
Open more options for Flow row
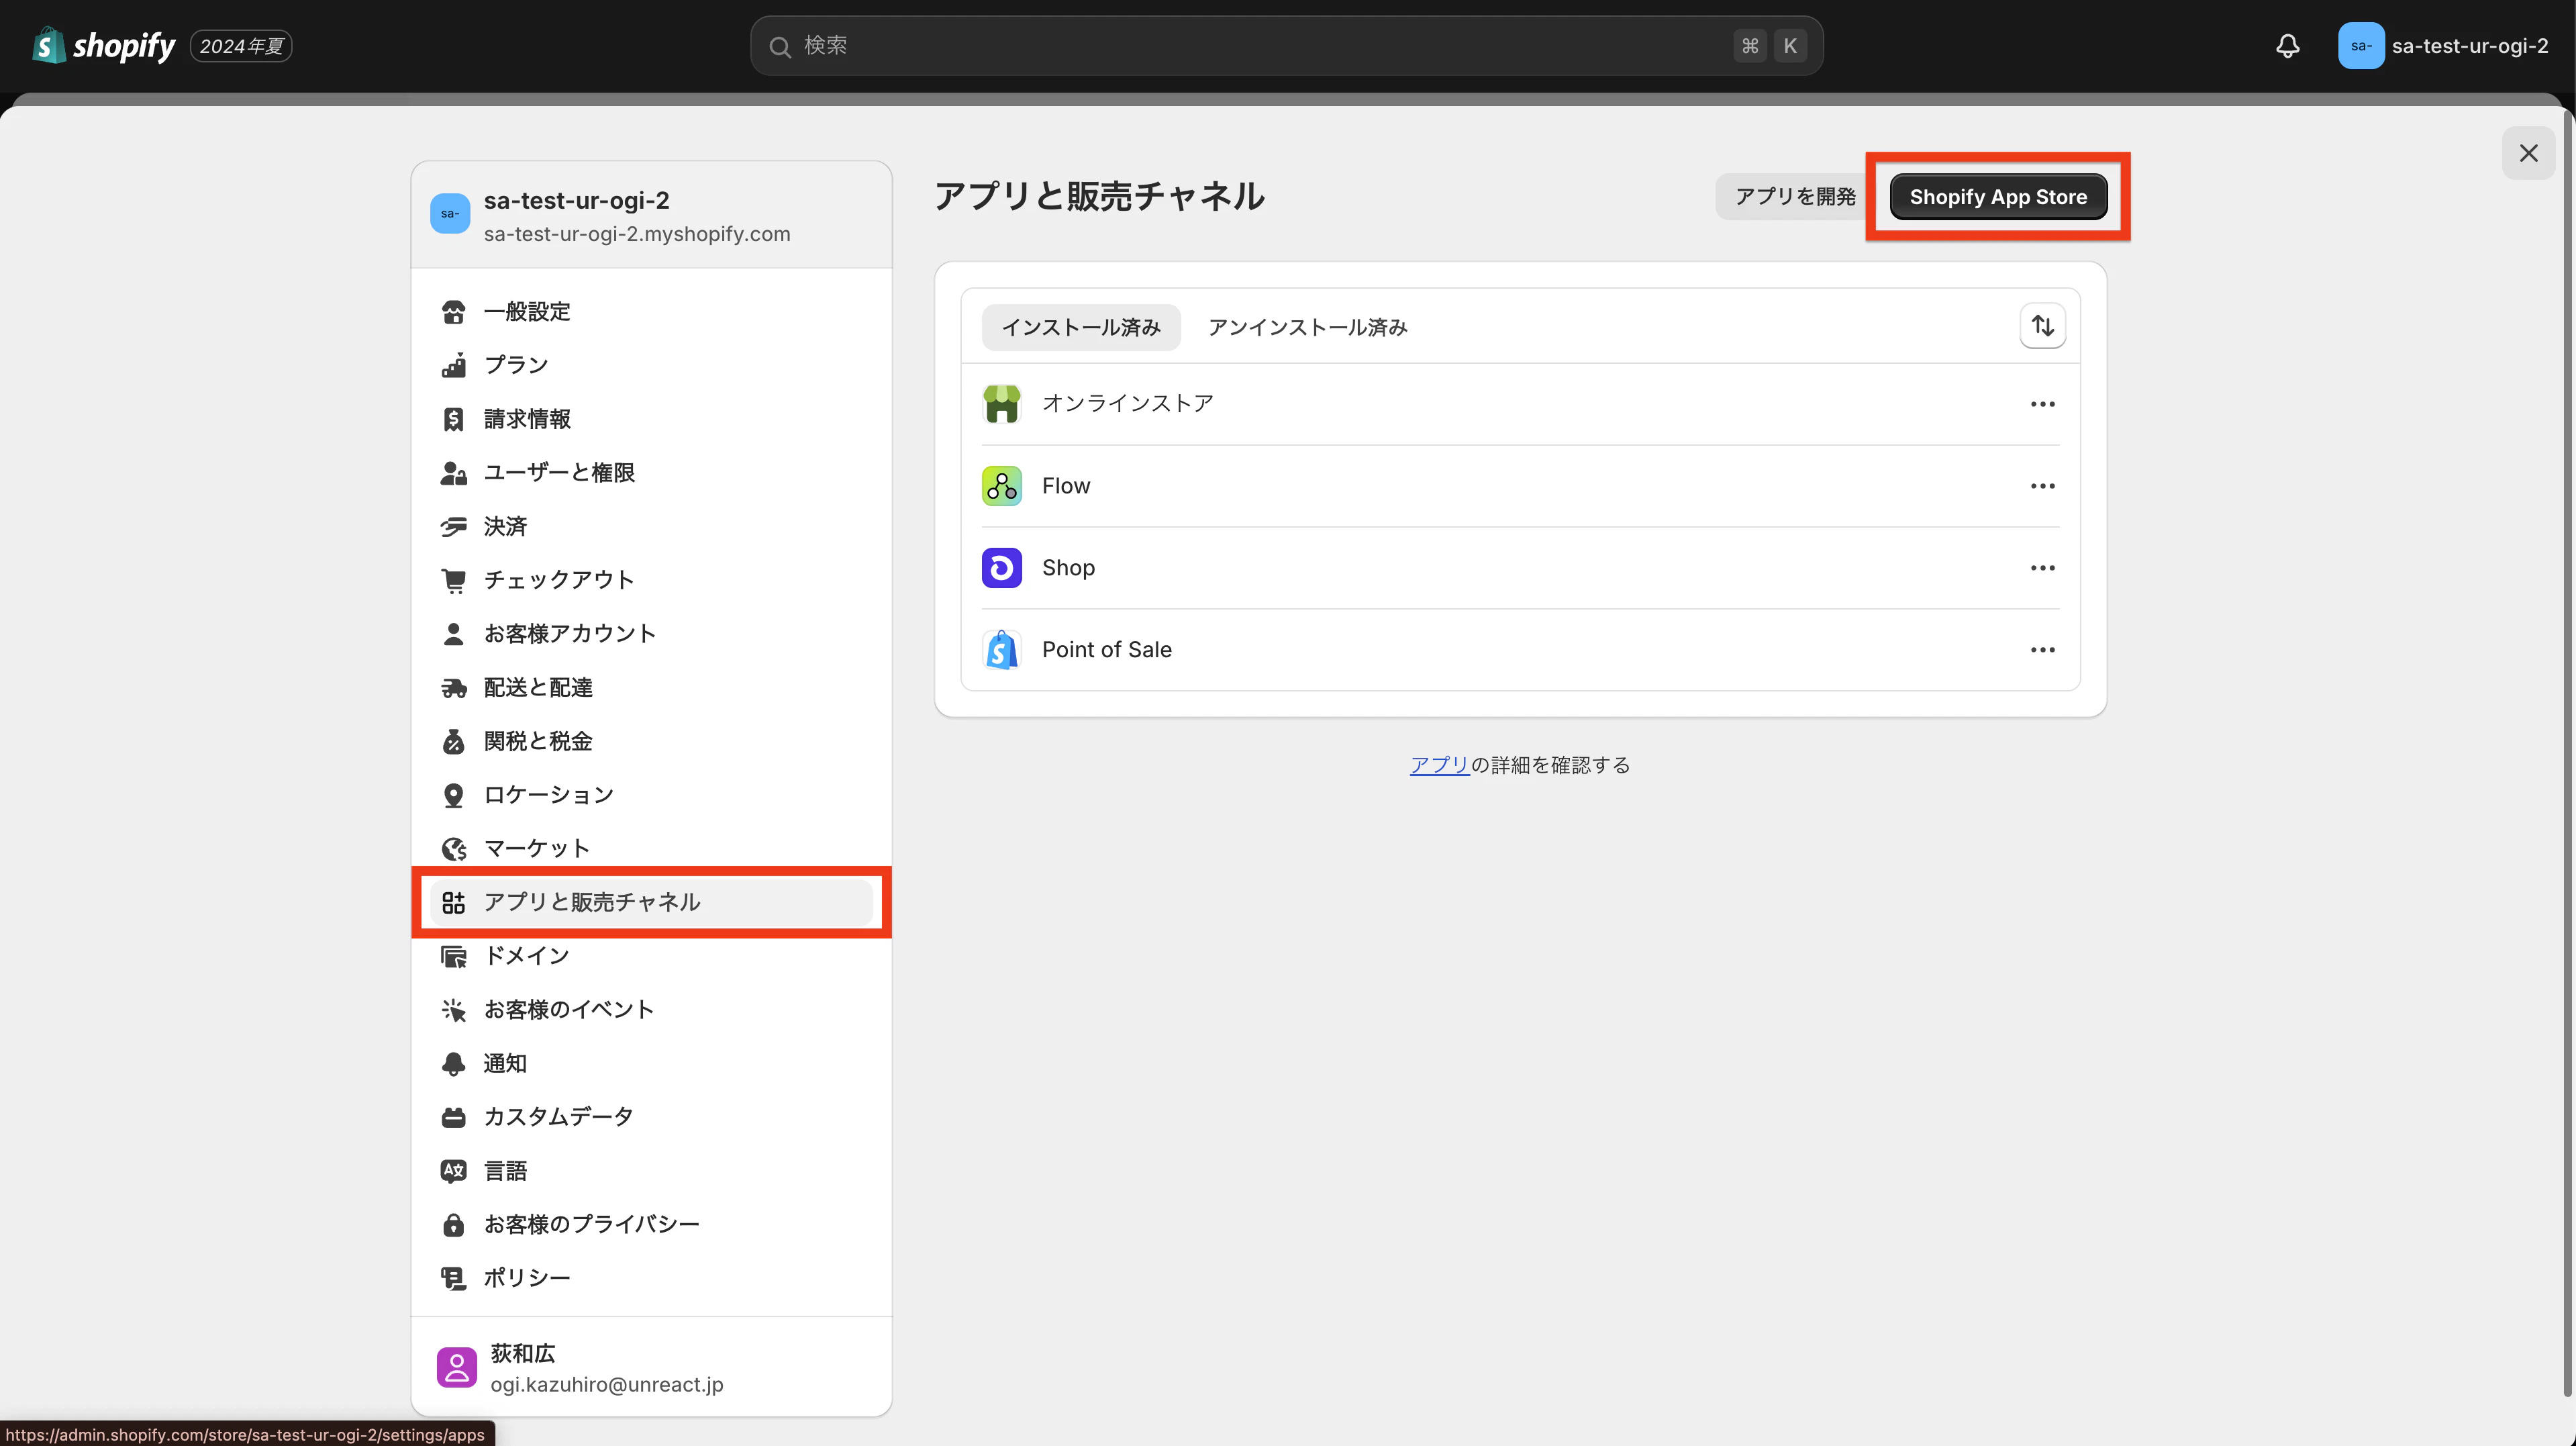[x=2042, y=486]
